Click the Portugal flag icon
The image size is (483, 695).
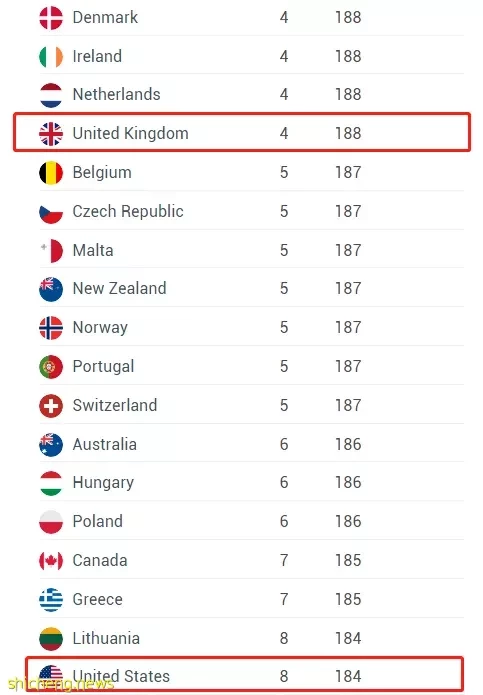51,367
